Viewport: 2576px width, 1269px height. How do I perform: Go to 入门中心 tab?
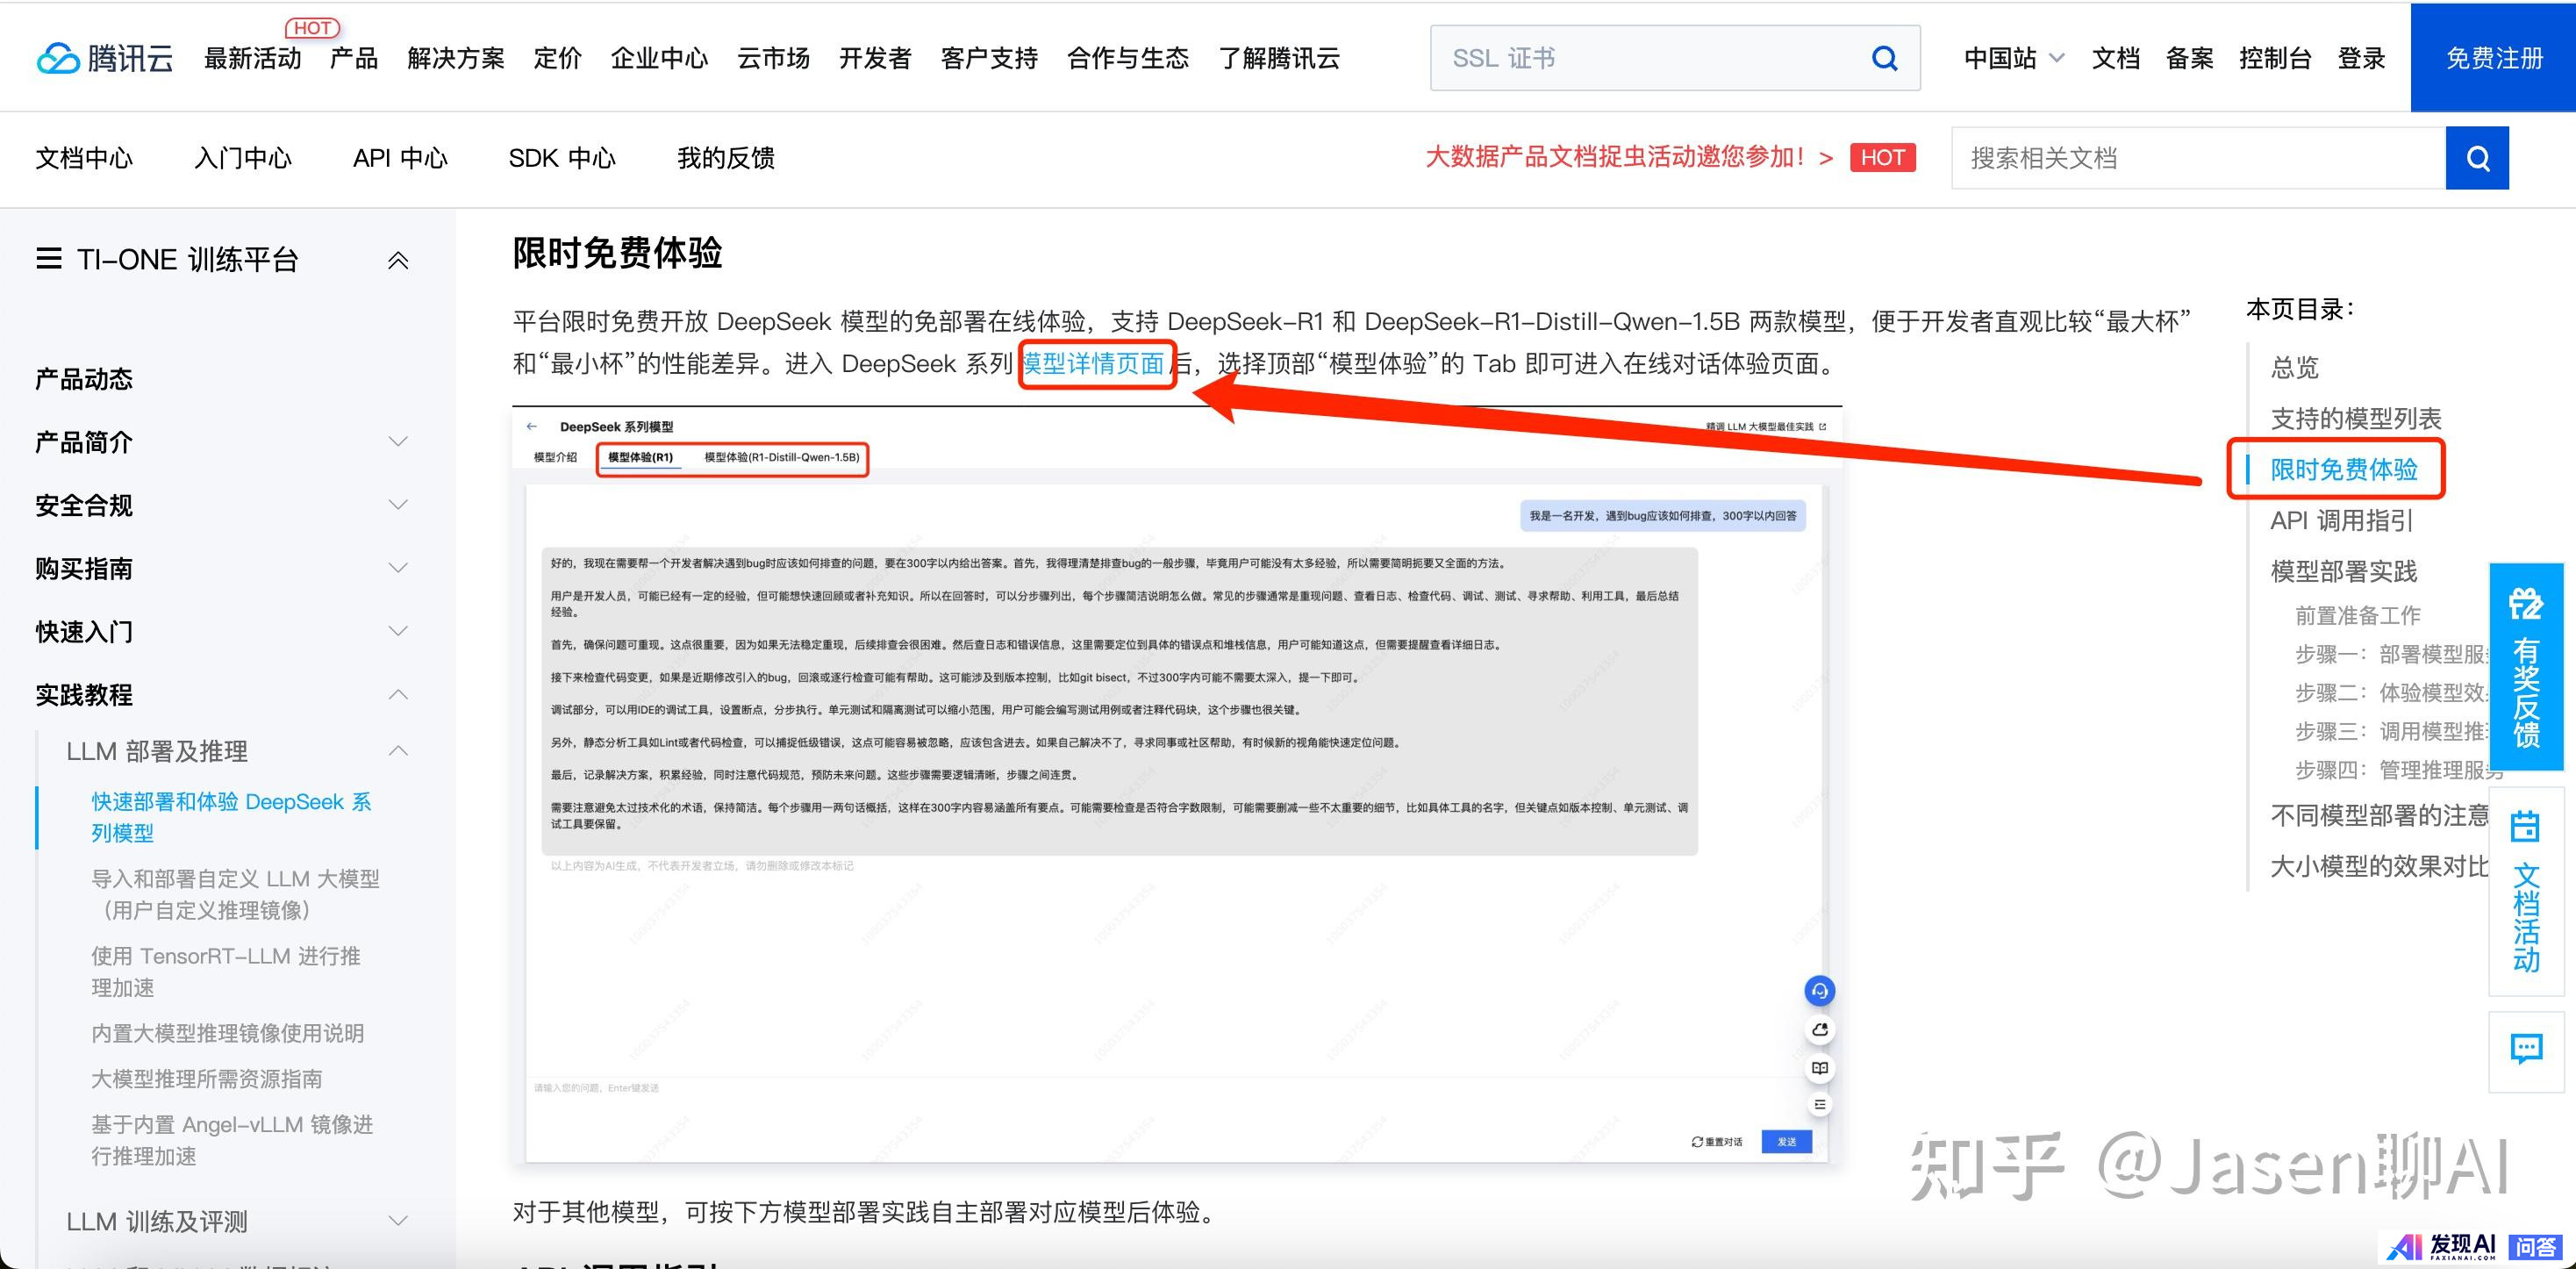[243, 158]
